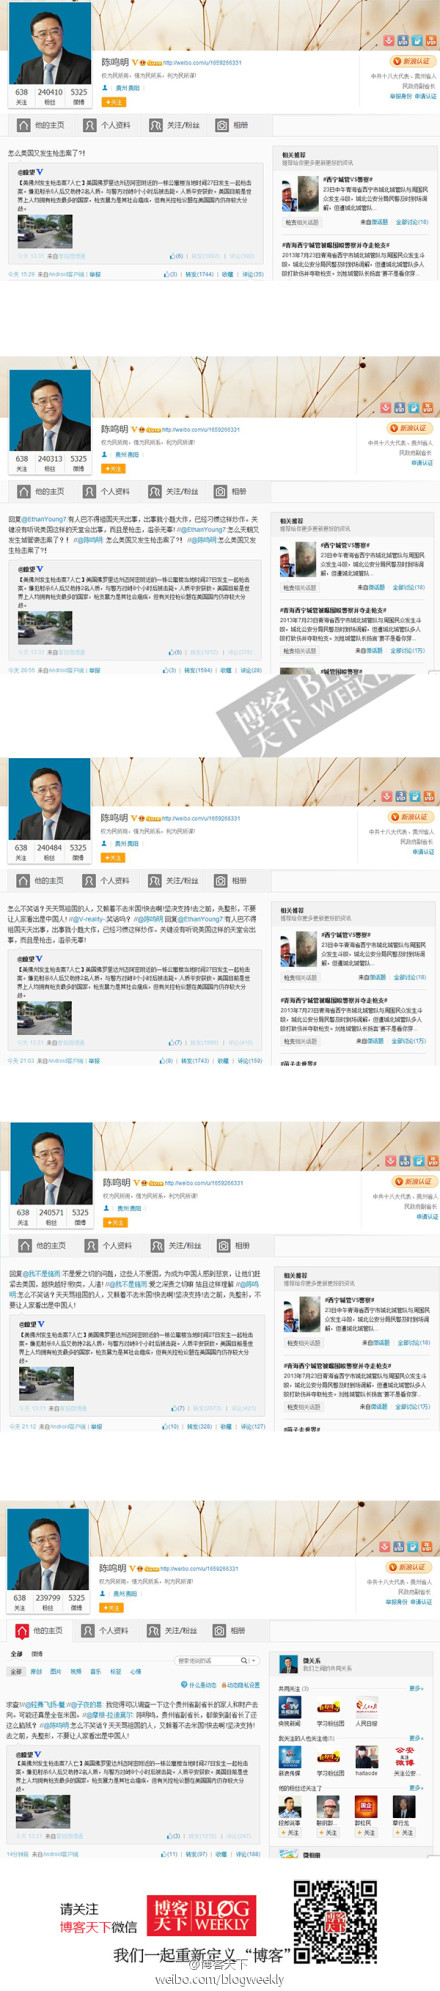Open 关注/粉丝 icon in the 239799 fans screenshot
The width and height of the screenshot is (440, 1991).
154,1630
